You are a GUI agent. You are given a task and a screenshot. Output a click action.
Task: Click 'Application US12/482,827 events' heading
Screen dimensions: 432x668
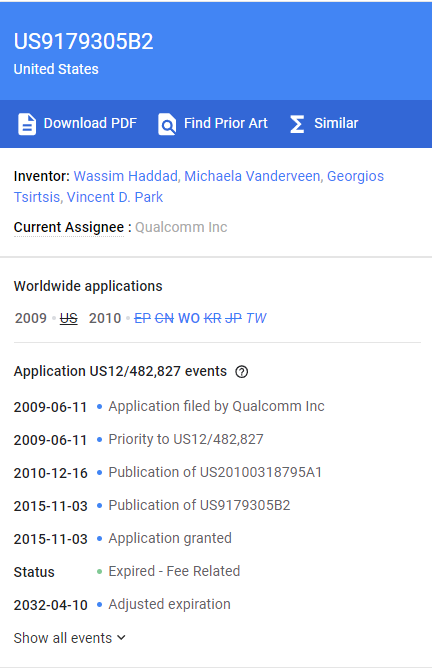pos(120,371)
